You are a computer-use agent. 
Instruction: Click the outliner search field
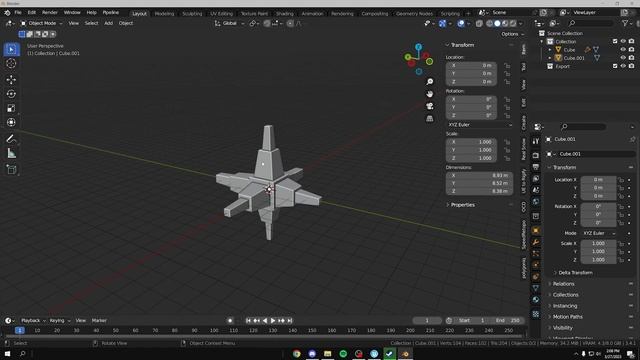(591, 24)
